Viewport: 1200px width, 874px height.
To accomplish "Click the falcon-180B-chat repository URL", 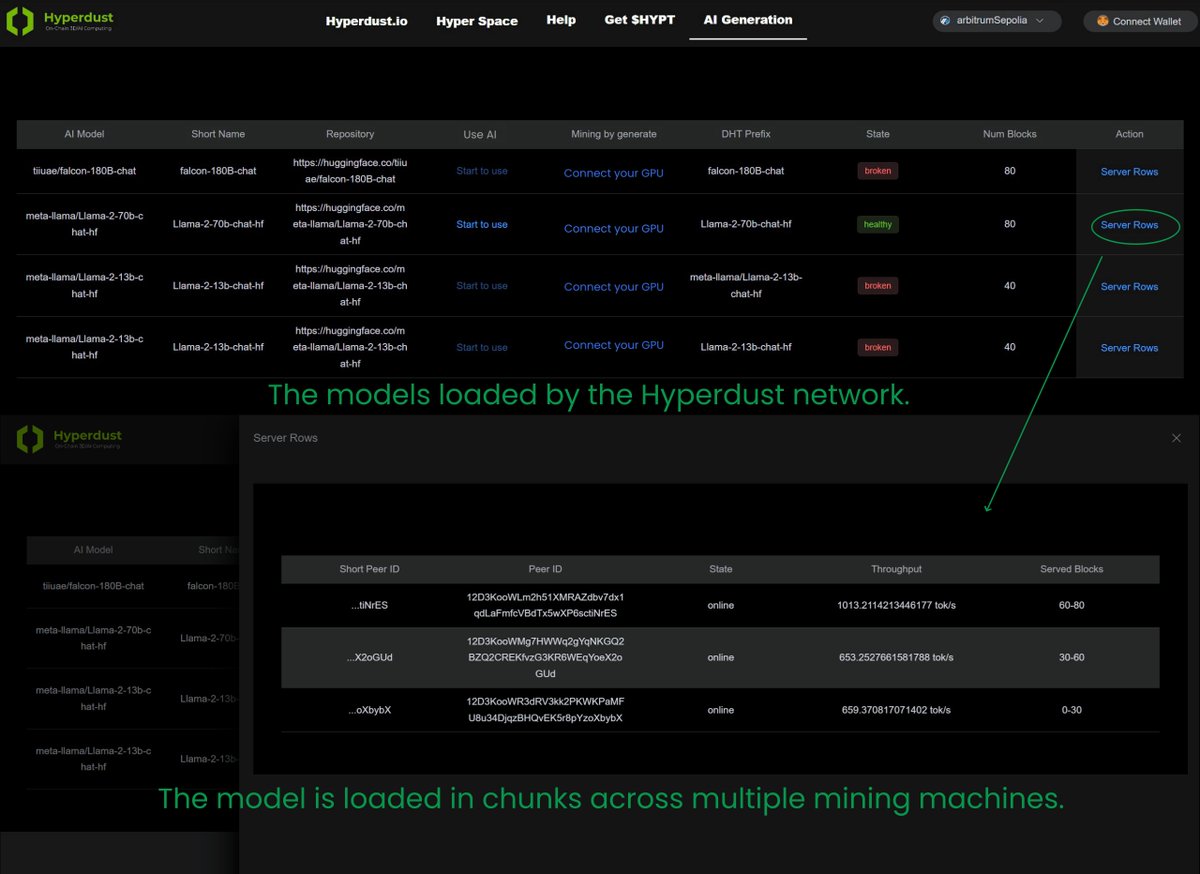I will 350,170.
